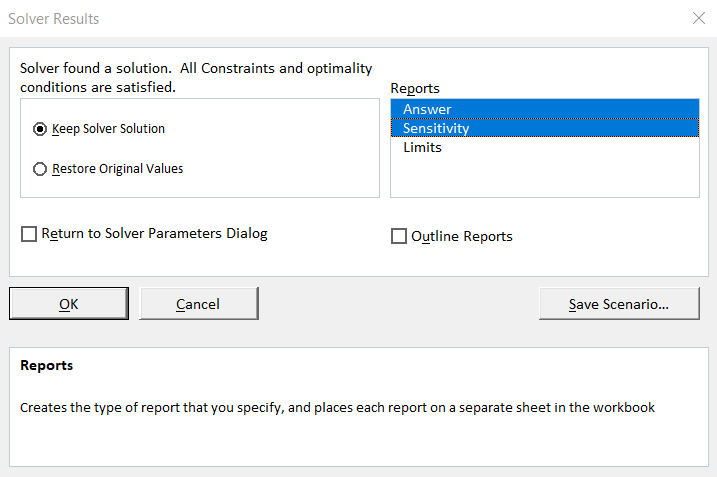
Task: Toggle the Outline Reports checkbox
Action: [399, 236]
